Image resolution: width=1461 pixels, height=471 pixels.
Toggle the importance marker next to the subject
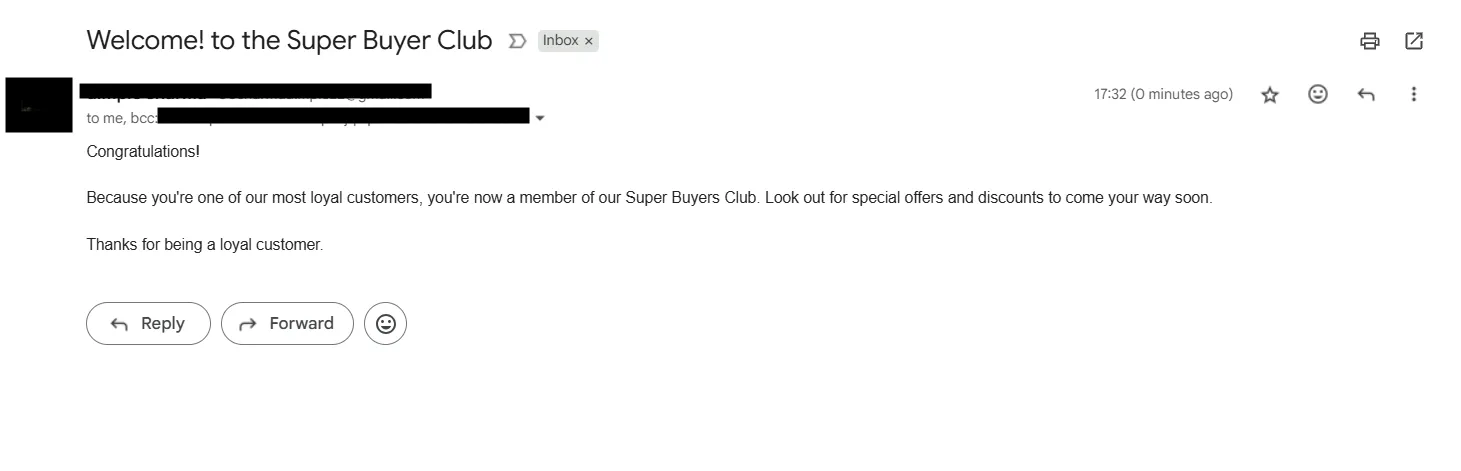[x=517, y=41]
